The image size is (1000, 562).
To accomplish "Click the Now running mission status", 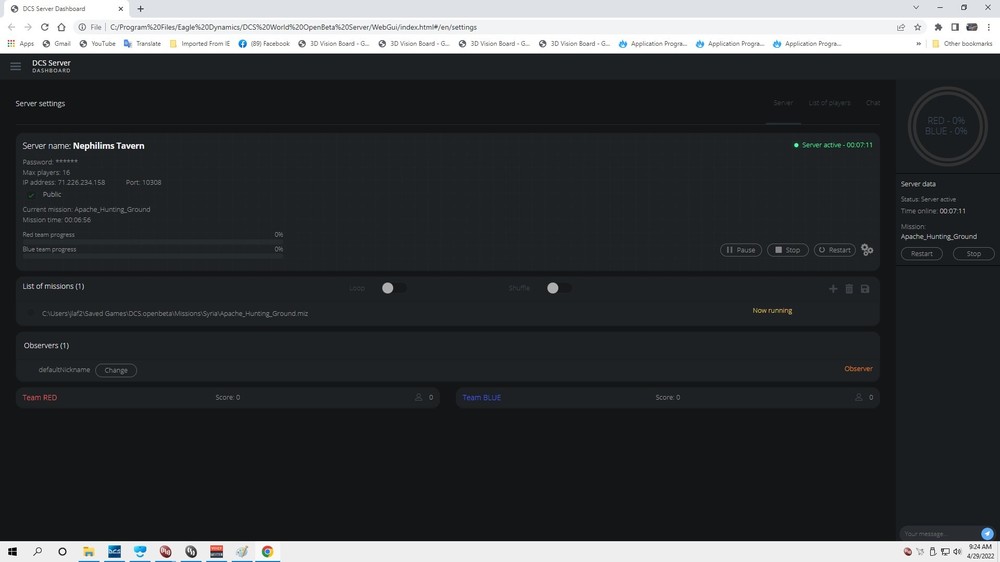I will point(772,311).
